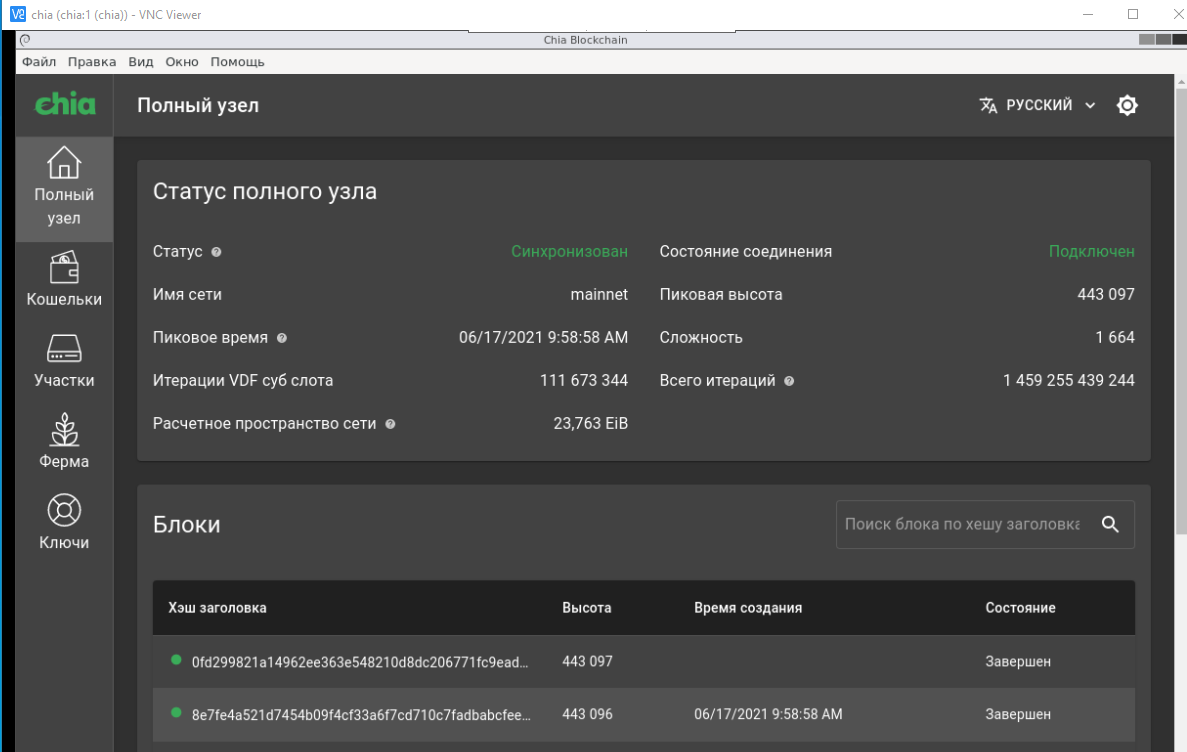Minimize the VNC Viewer window
The height and width of the screenshot is (752, 1187).
click(x=1088, y=14)
